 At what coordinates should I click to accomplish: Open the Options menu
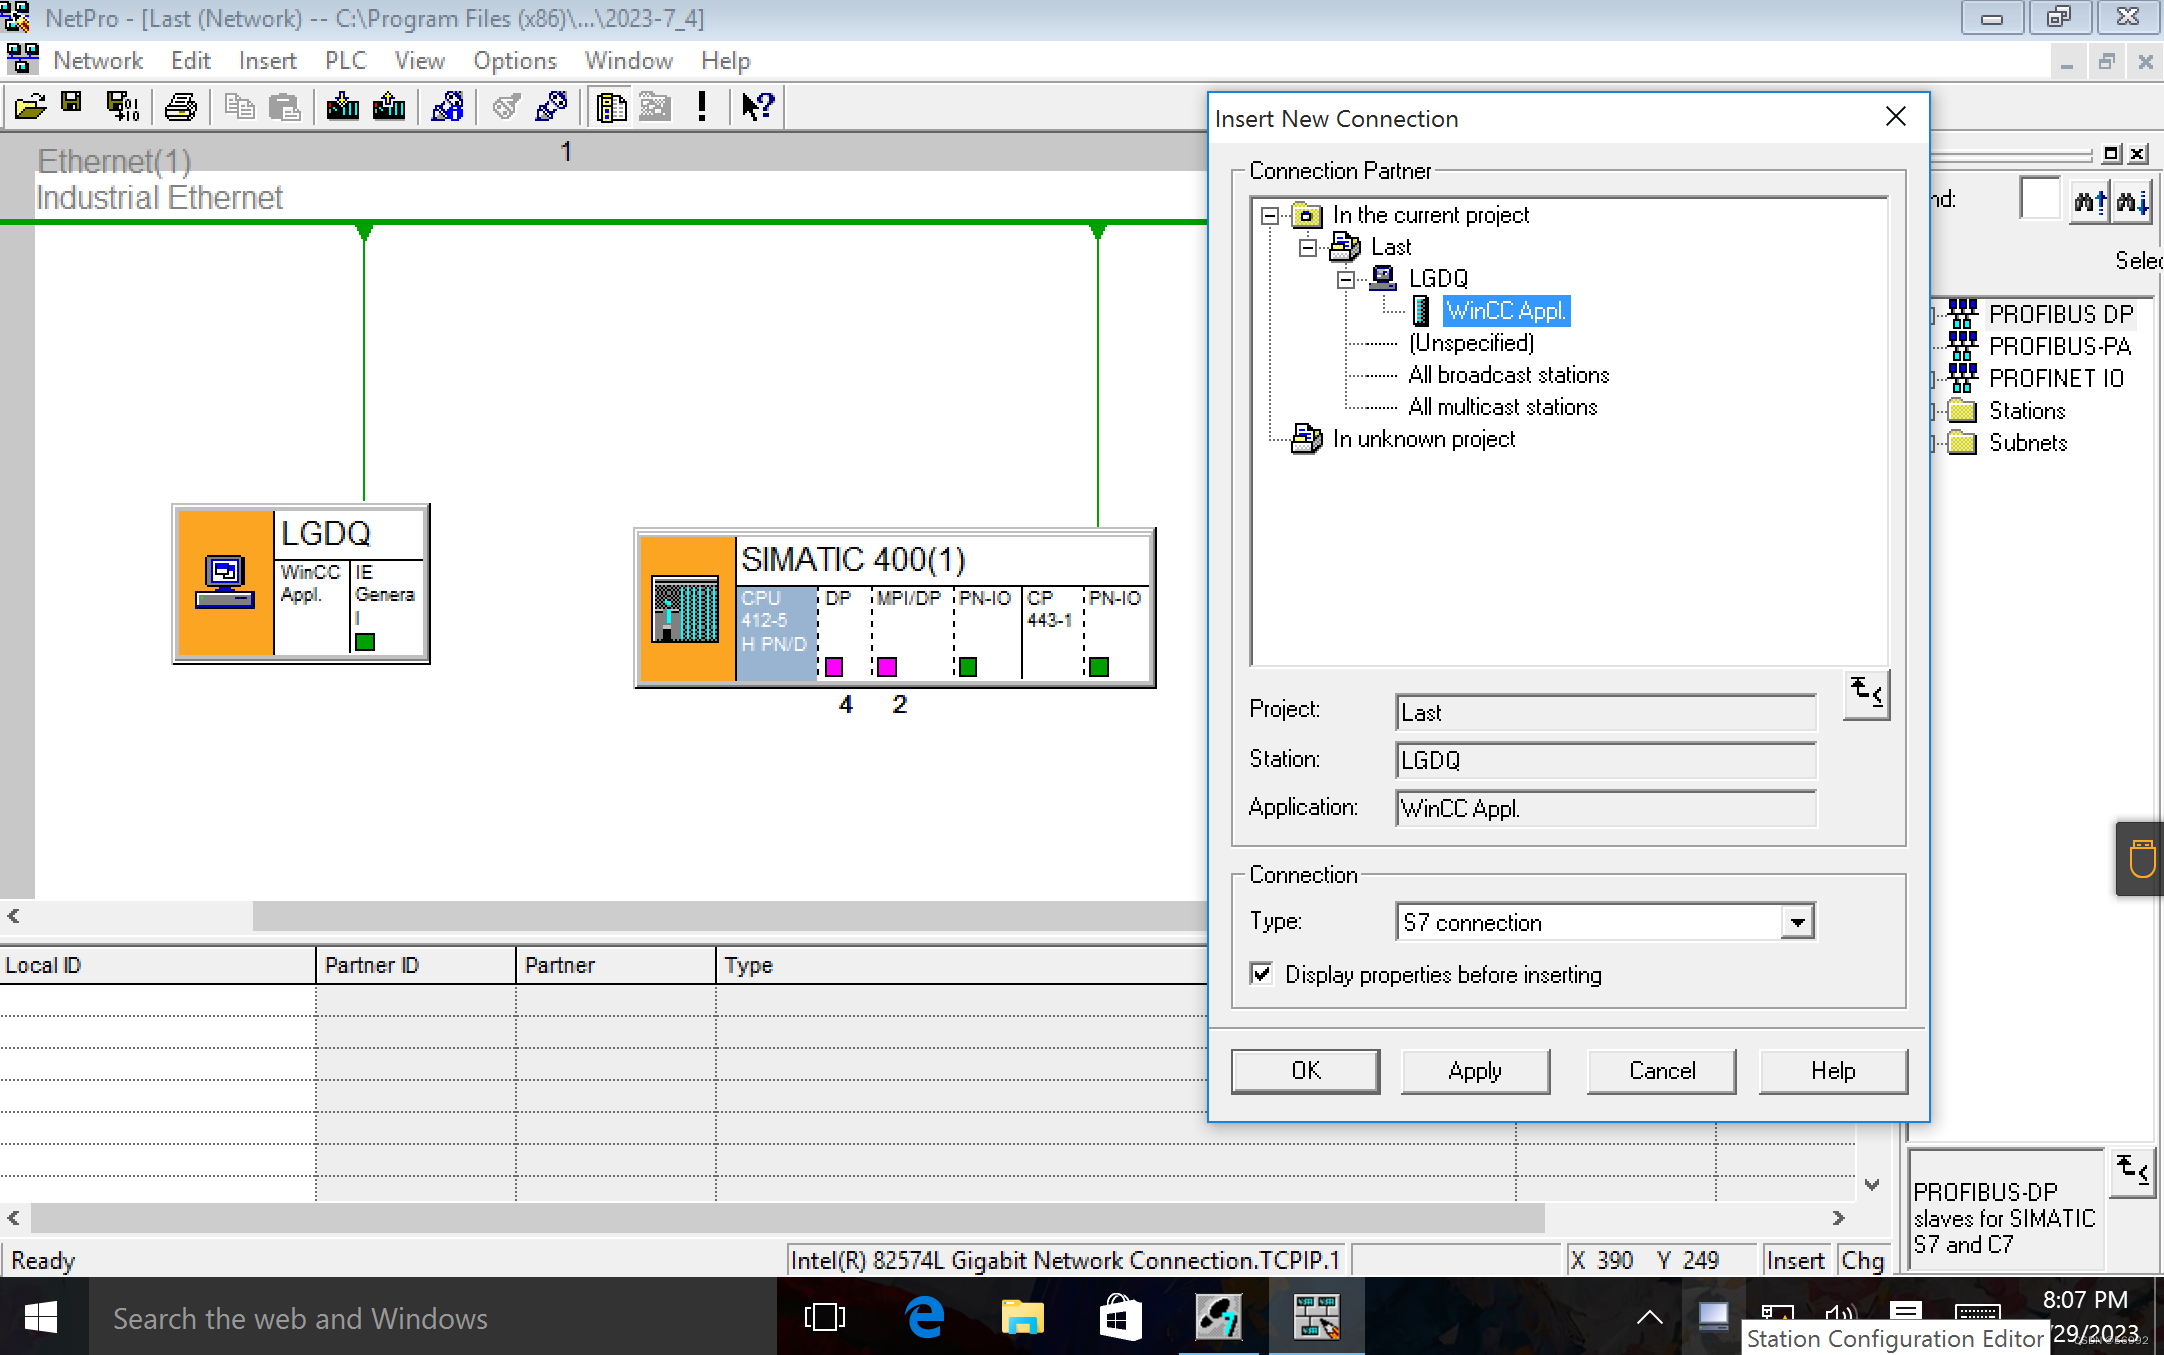[x=514, y=61]
